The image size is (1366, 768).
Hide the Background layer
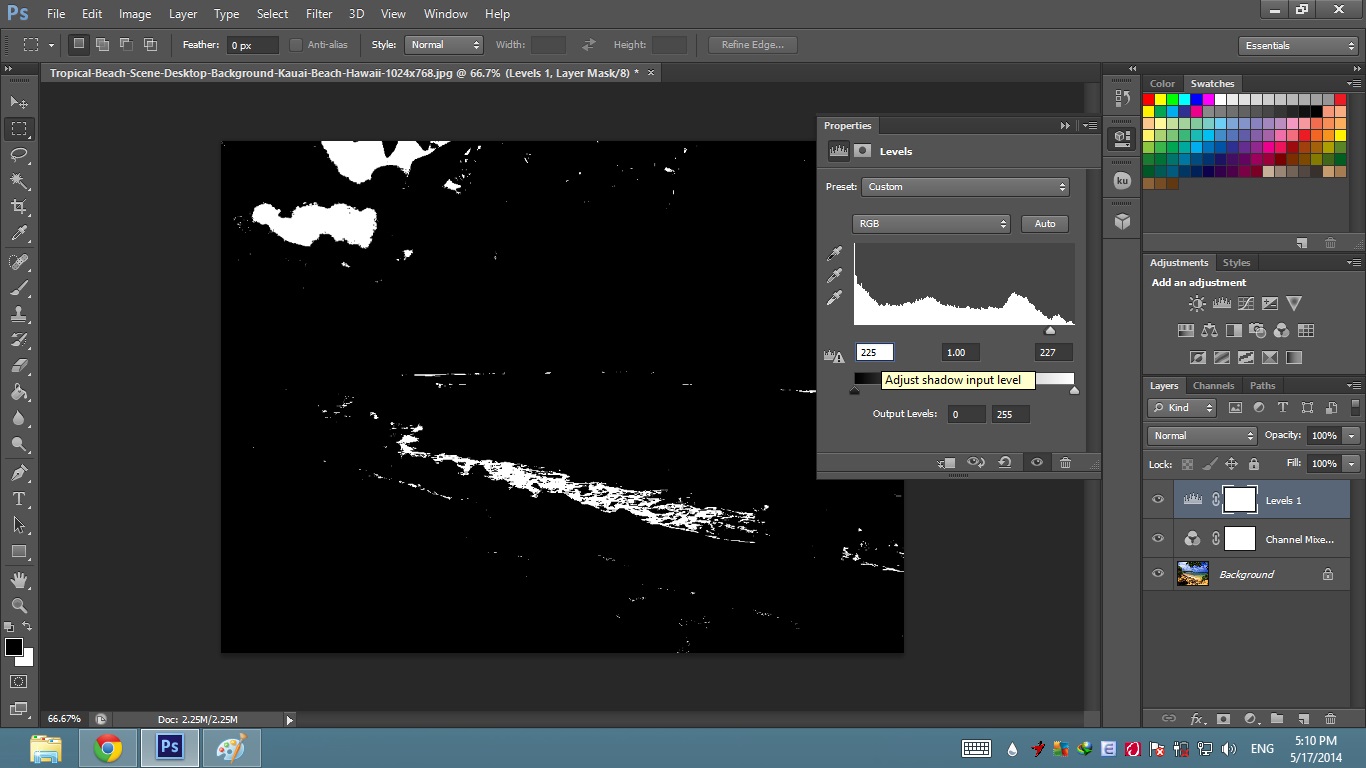pyautogui.click(x=1158, y=574)
